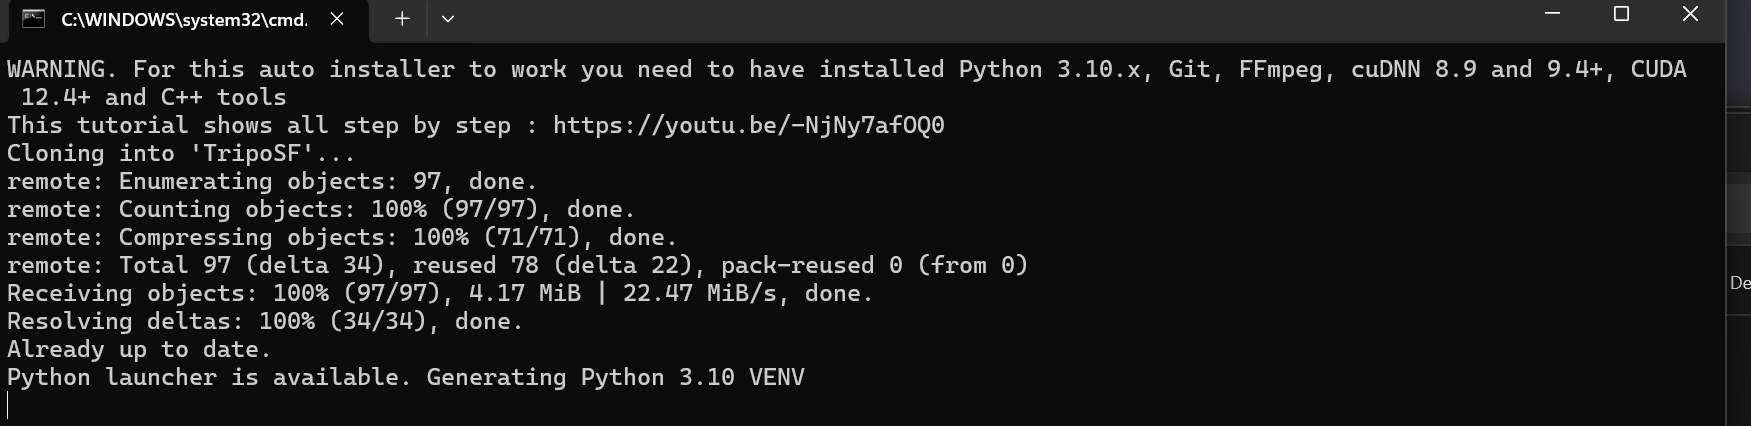The height and width of the screenshot is (426, 1751).
Task: Click the 'Python launcher is available' text
Action: tap(209, 377)
